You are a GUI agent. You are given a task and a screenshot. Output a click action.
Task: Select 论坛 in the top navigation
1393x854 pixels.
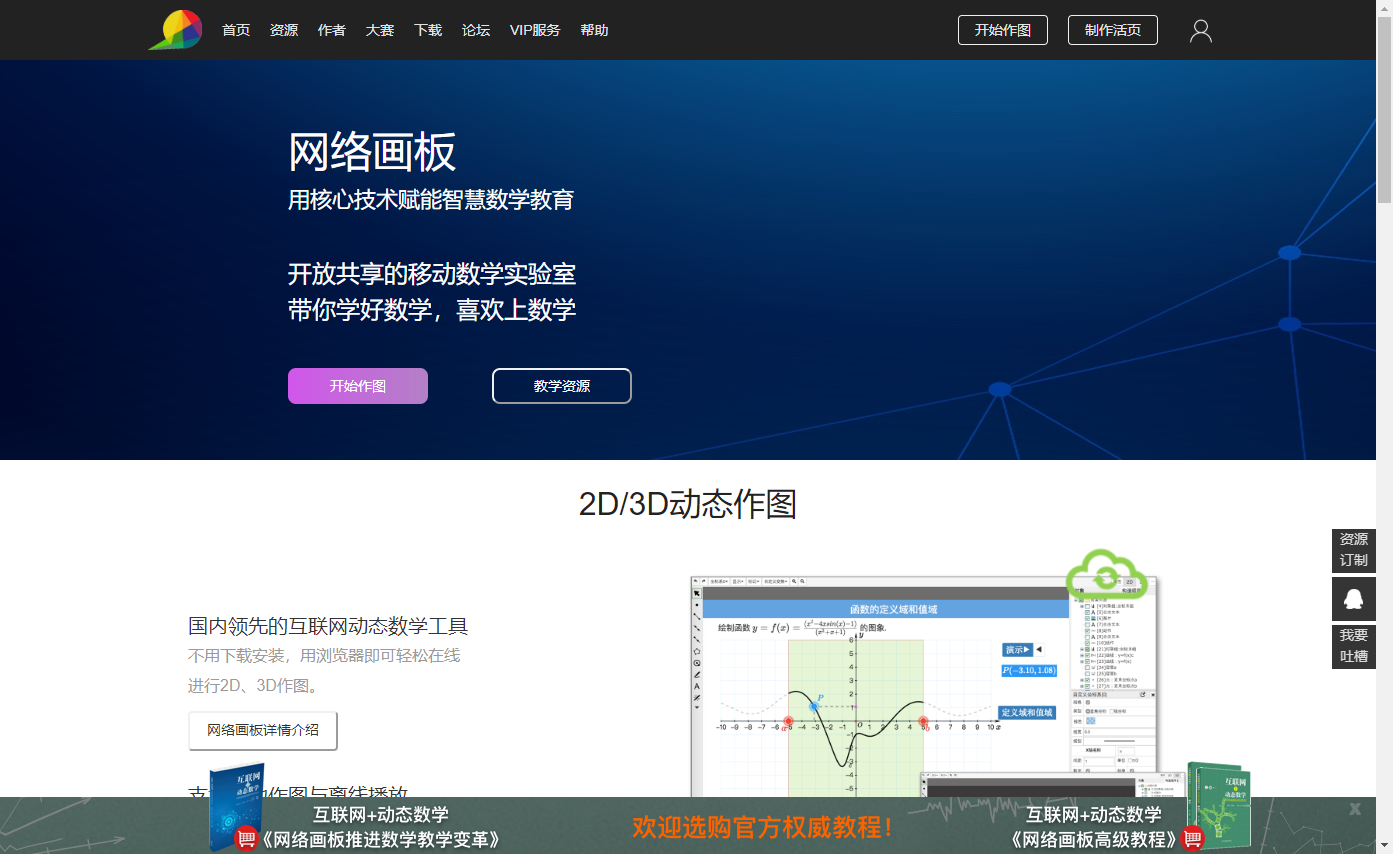(x=476, y=30)
